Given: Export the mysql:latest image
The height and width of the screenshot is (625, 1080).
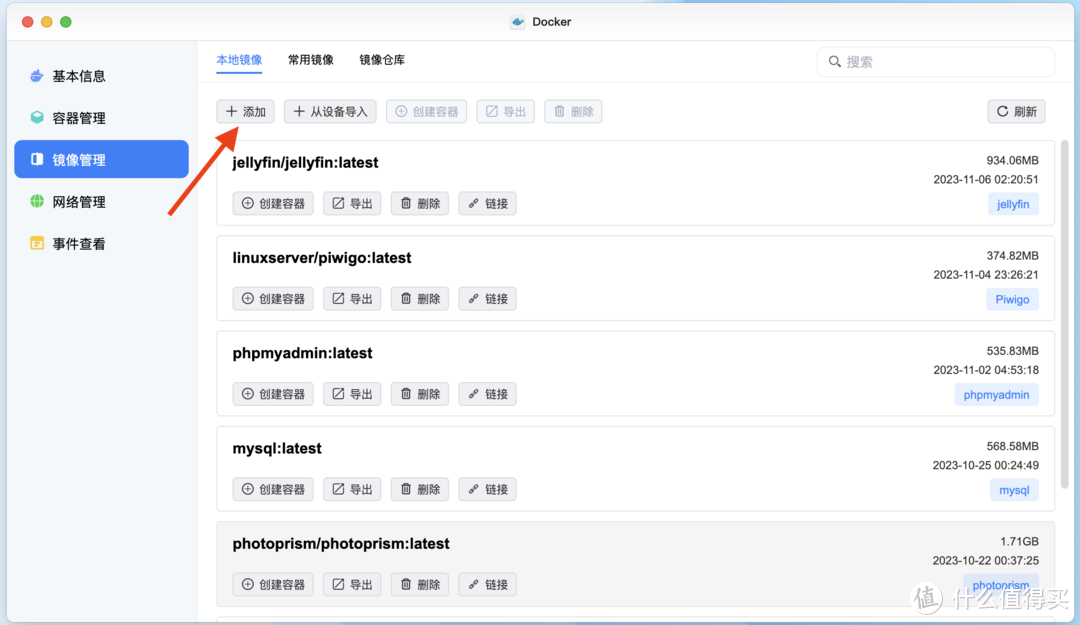Looking at the screenshot, I should (353, 489).
